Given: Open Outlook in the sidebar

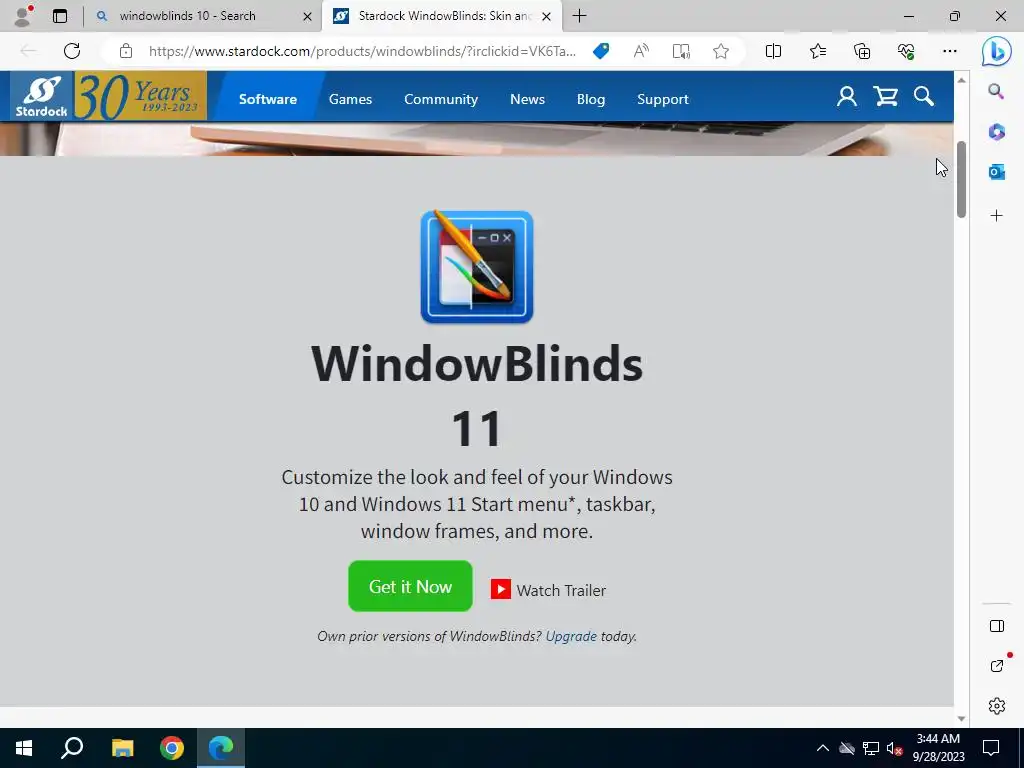Looking at the screenshot, I should (x=997, y=172).
